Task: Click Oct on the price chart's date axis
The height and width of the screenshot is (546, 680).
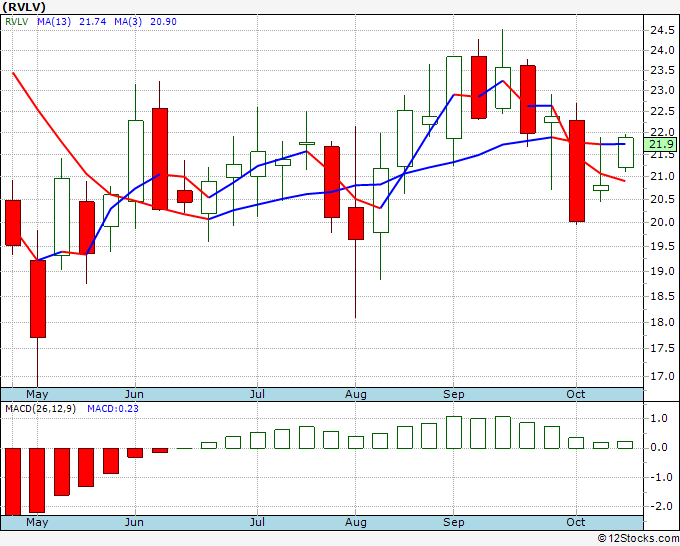Action: click(x=576, y=394)
